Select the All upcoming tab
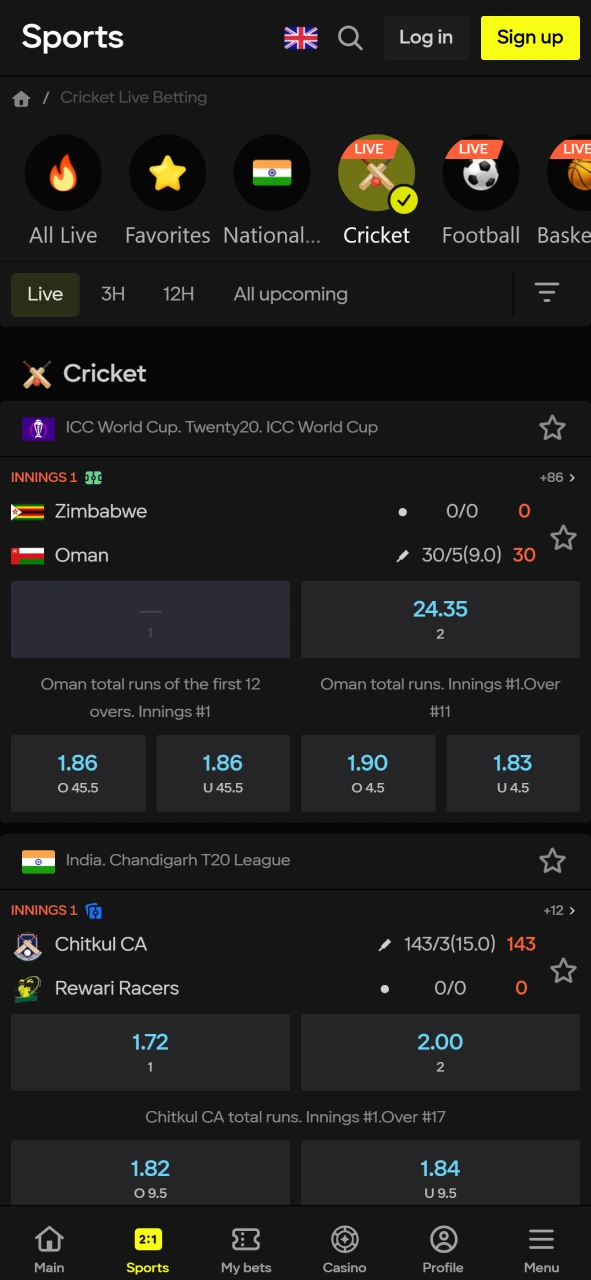 click(x=290, y=294)
